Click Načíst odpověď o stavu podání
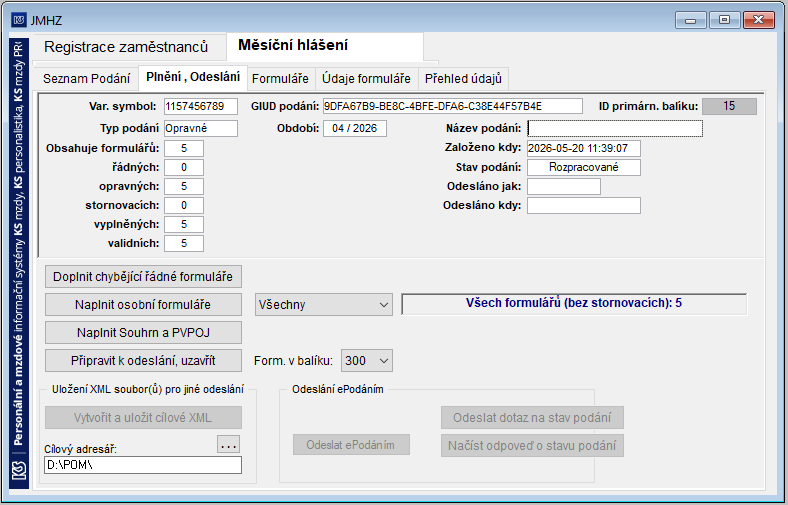Image resolution: width=788 pixels, height=505 pixels. pyautogui.click(x=532, y=446)
